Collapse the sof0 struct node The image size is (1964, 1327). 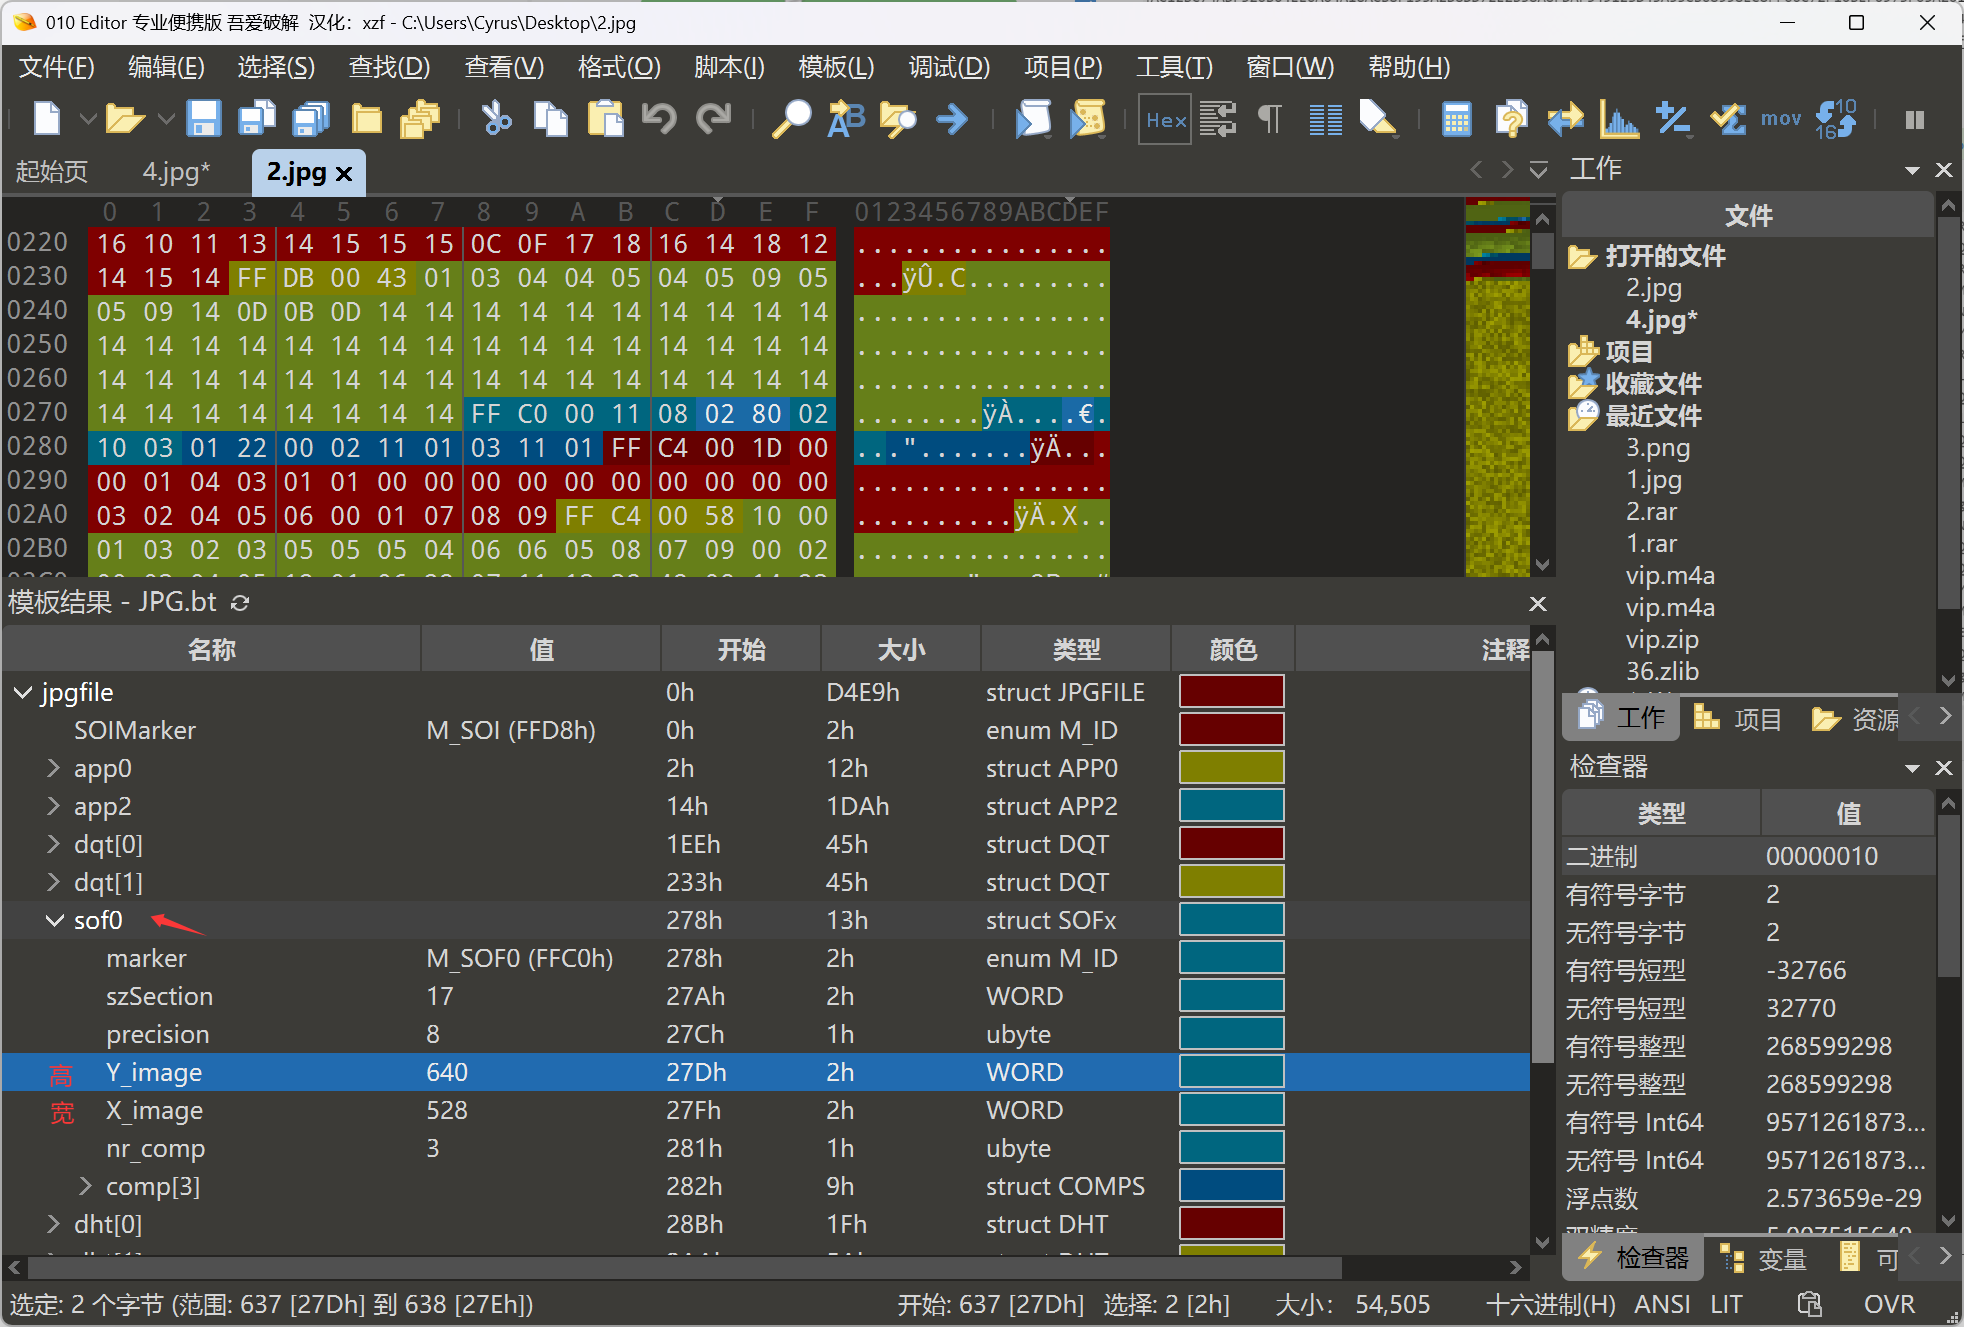[x=54, y=920]
